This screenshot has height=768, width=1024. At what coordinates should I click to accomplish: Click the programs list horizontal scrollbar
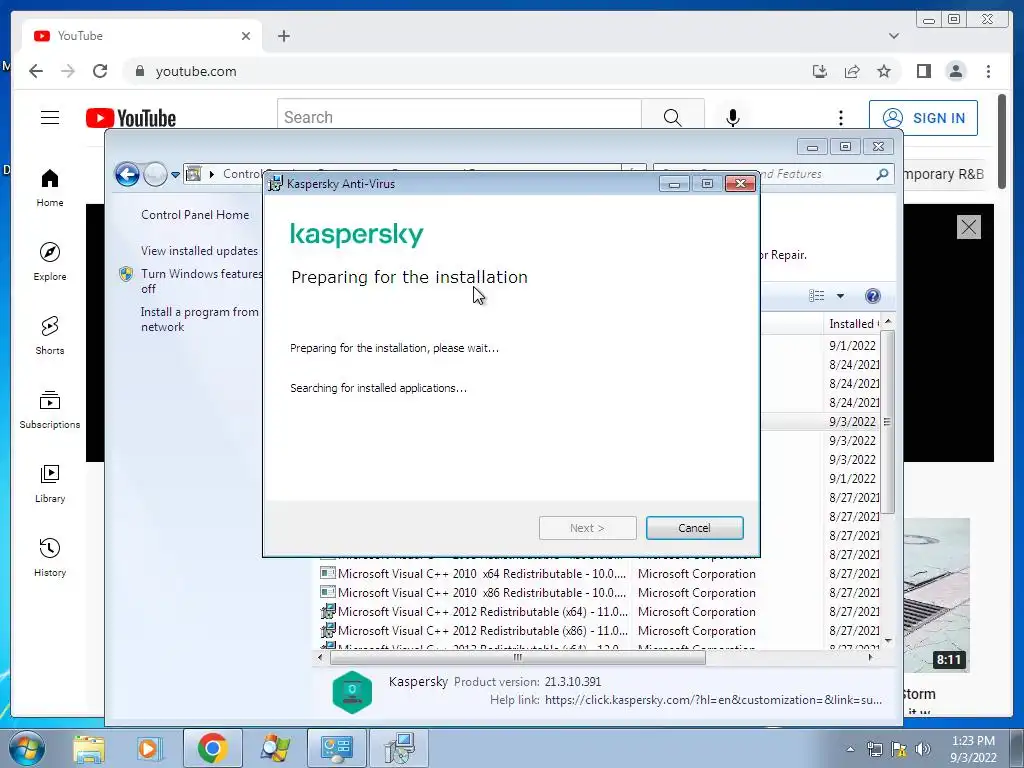point(517,658)
